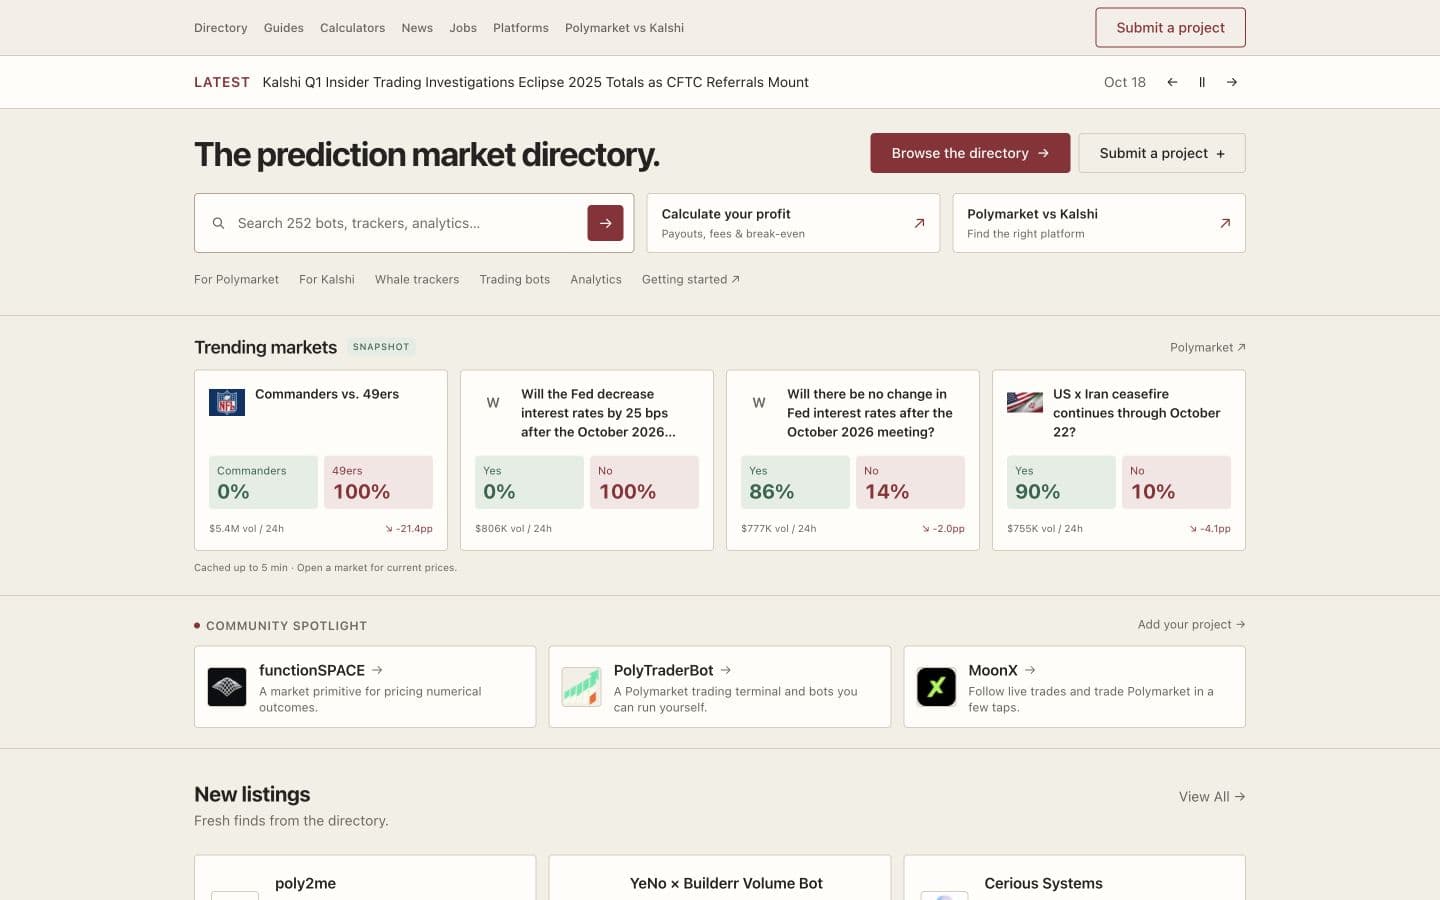Open Guides in the top navigation
The height and width of the screenshot is (900, 1440).
coord(284,28)
